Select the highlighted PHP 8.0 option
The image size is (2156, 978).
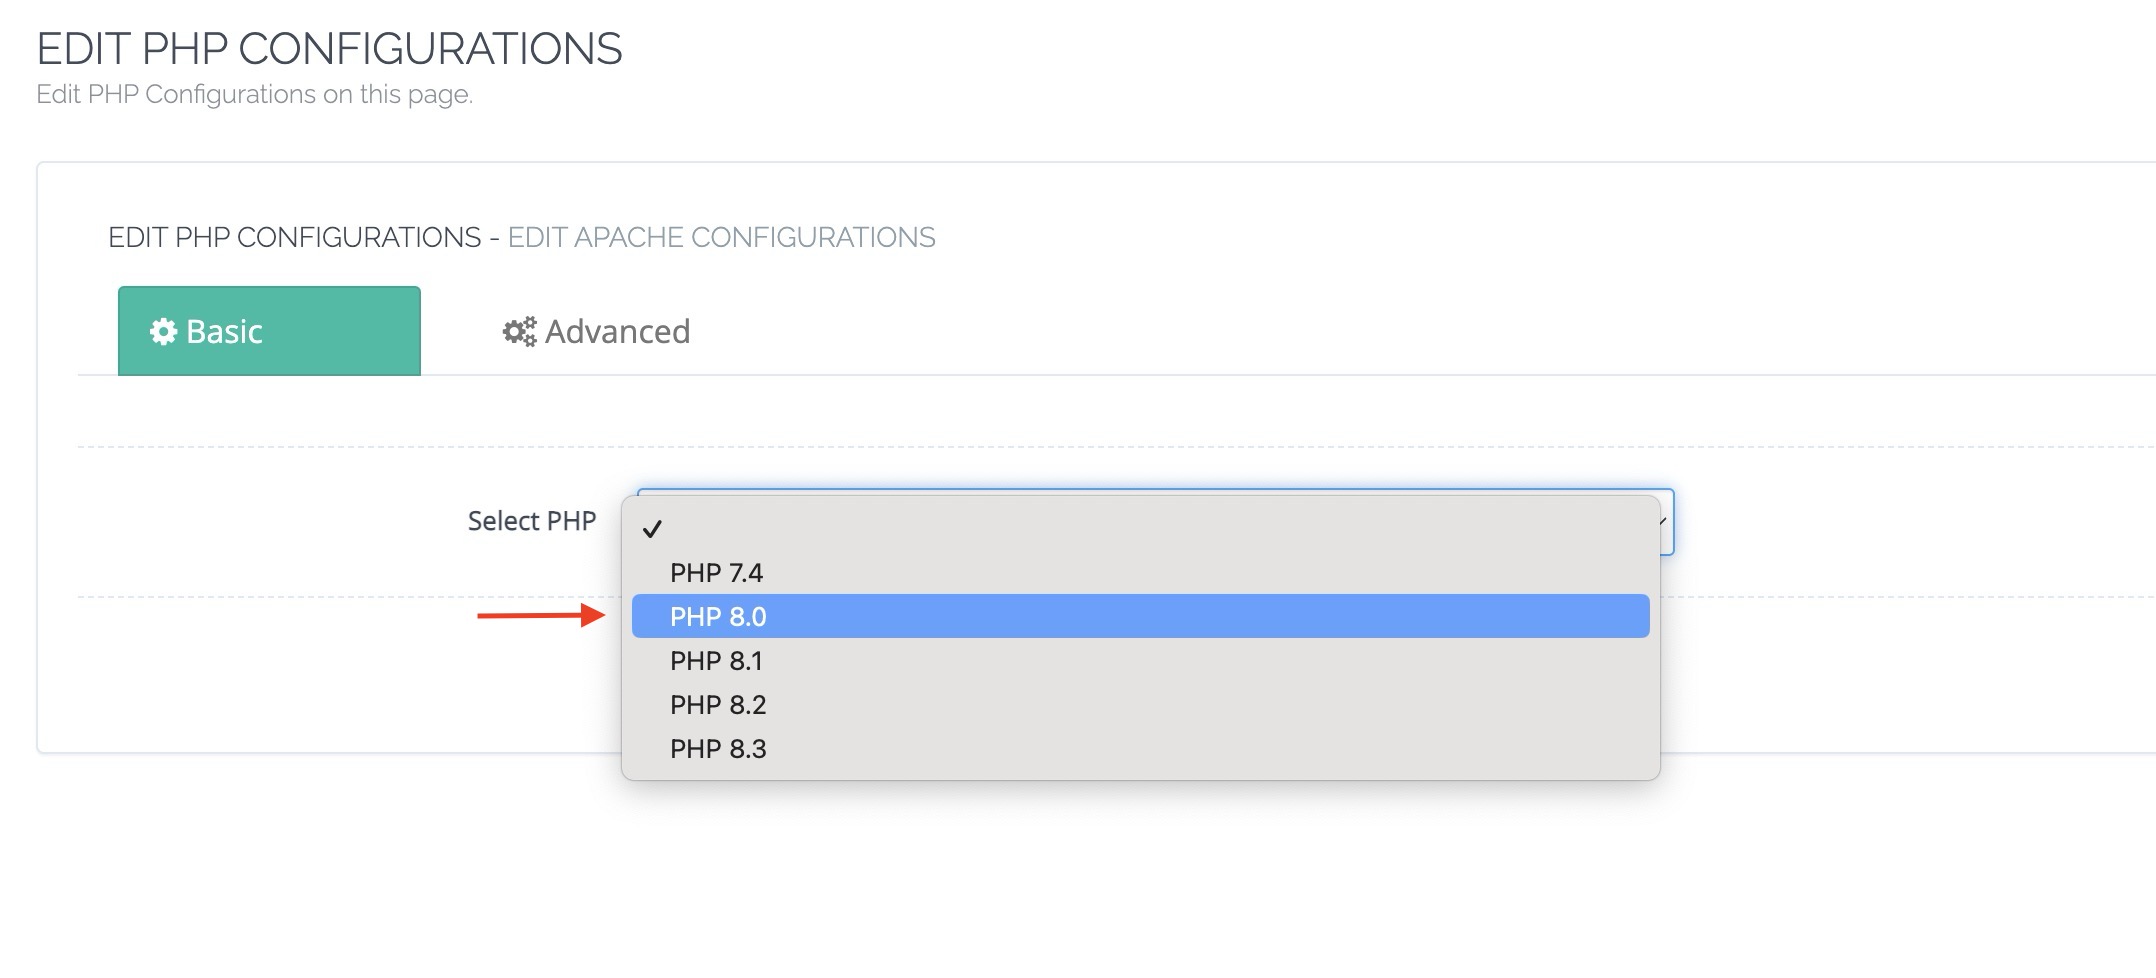(x=718, y=617)
